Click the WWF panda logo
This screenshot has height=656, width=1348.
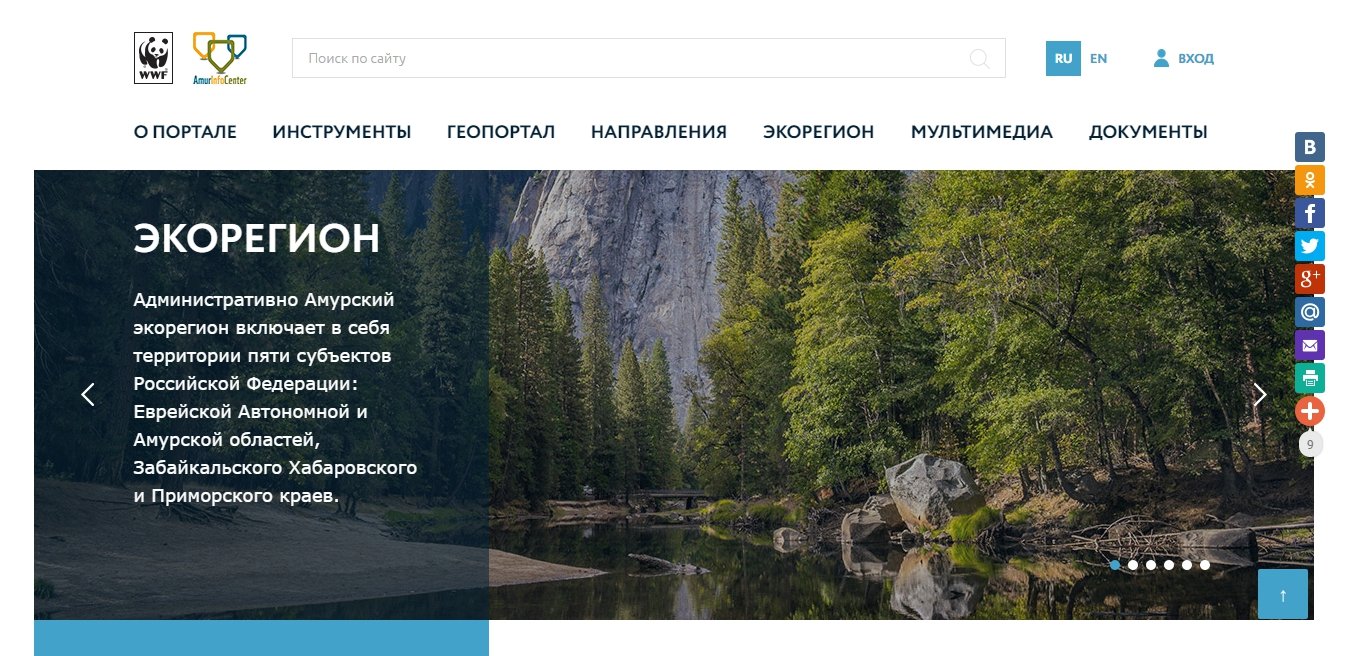tap(153, 58)
